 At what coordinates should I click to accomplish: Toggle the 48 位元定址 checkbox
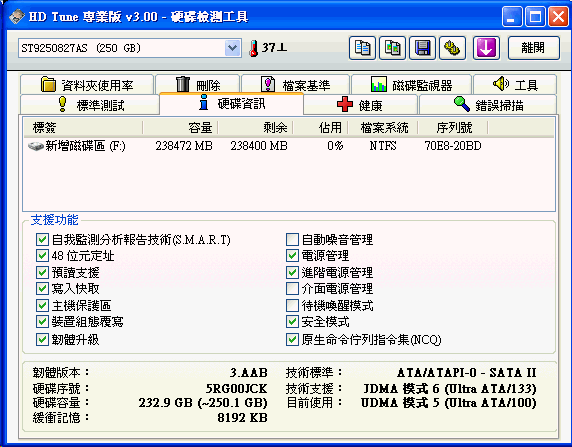click(42, 256)
